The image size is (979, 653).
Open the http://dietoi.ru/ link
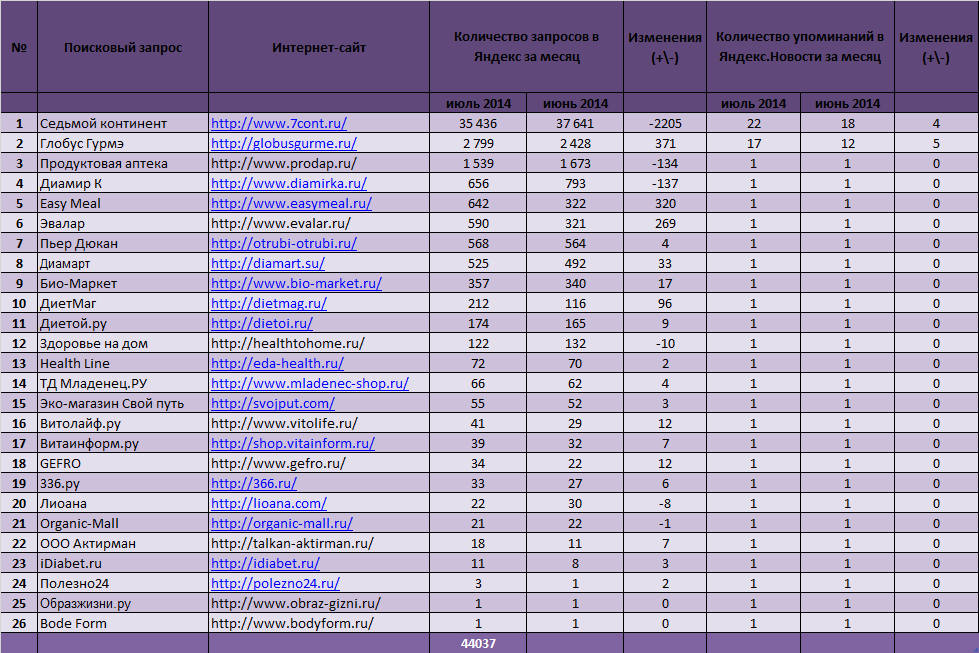coord(262,323)
